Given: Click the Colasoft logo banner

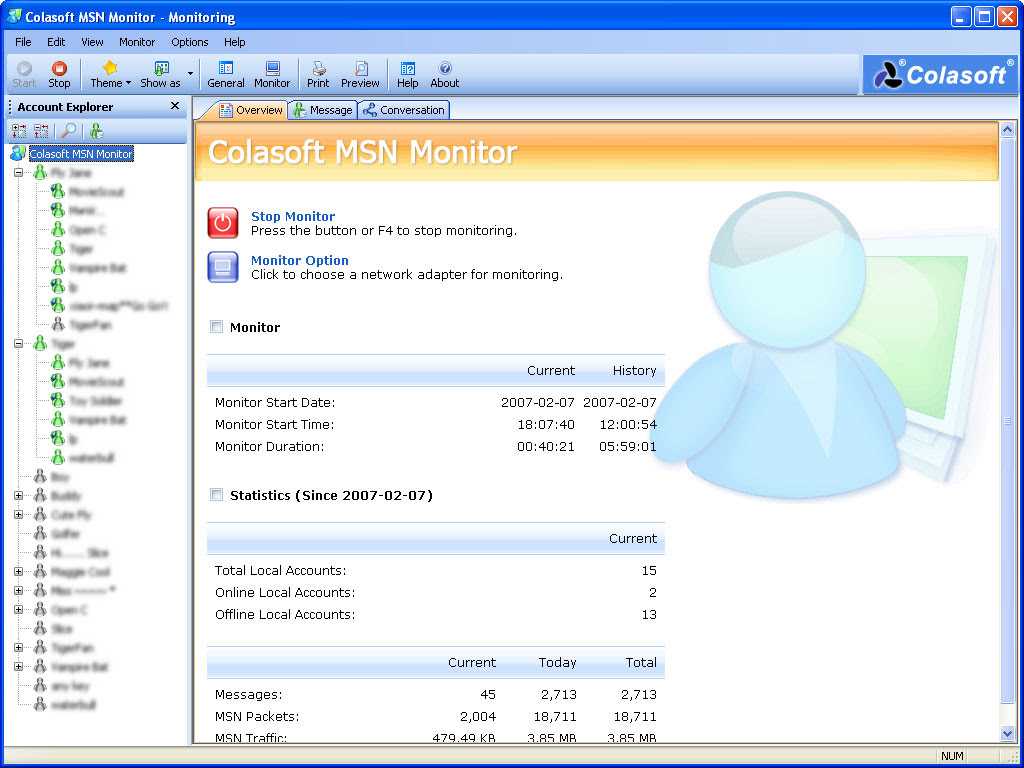Looking at the screenshot, I should (940, 74).
